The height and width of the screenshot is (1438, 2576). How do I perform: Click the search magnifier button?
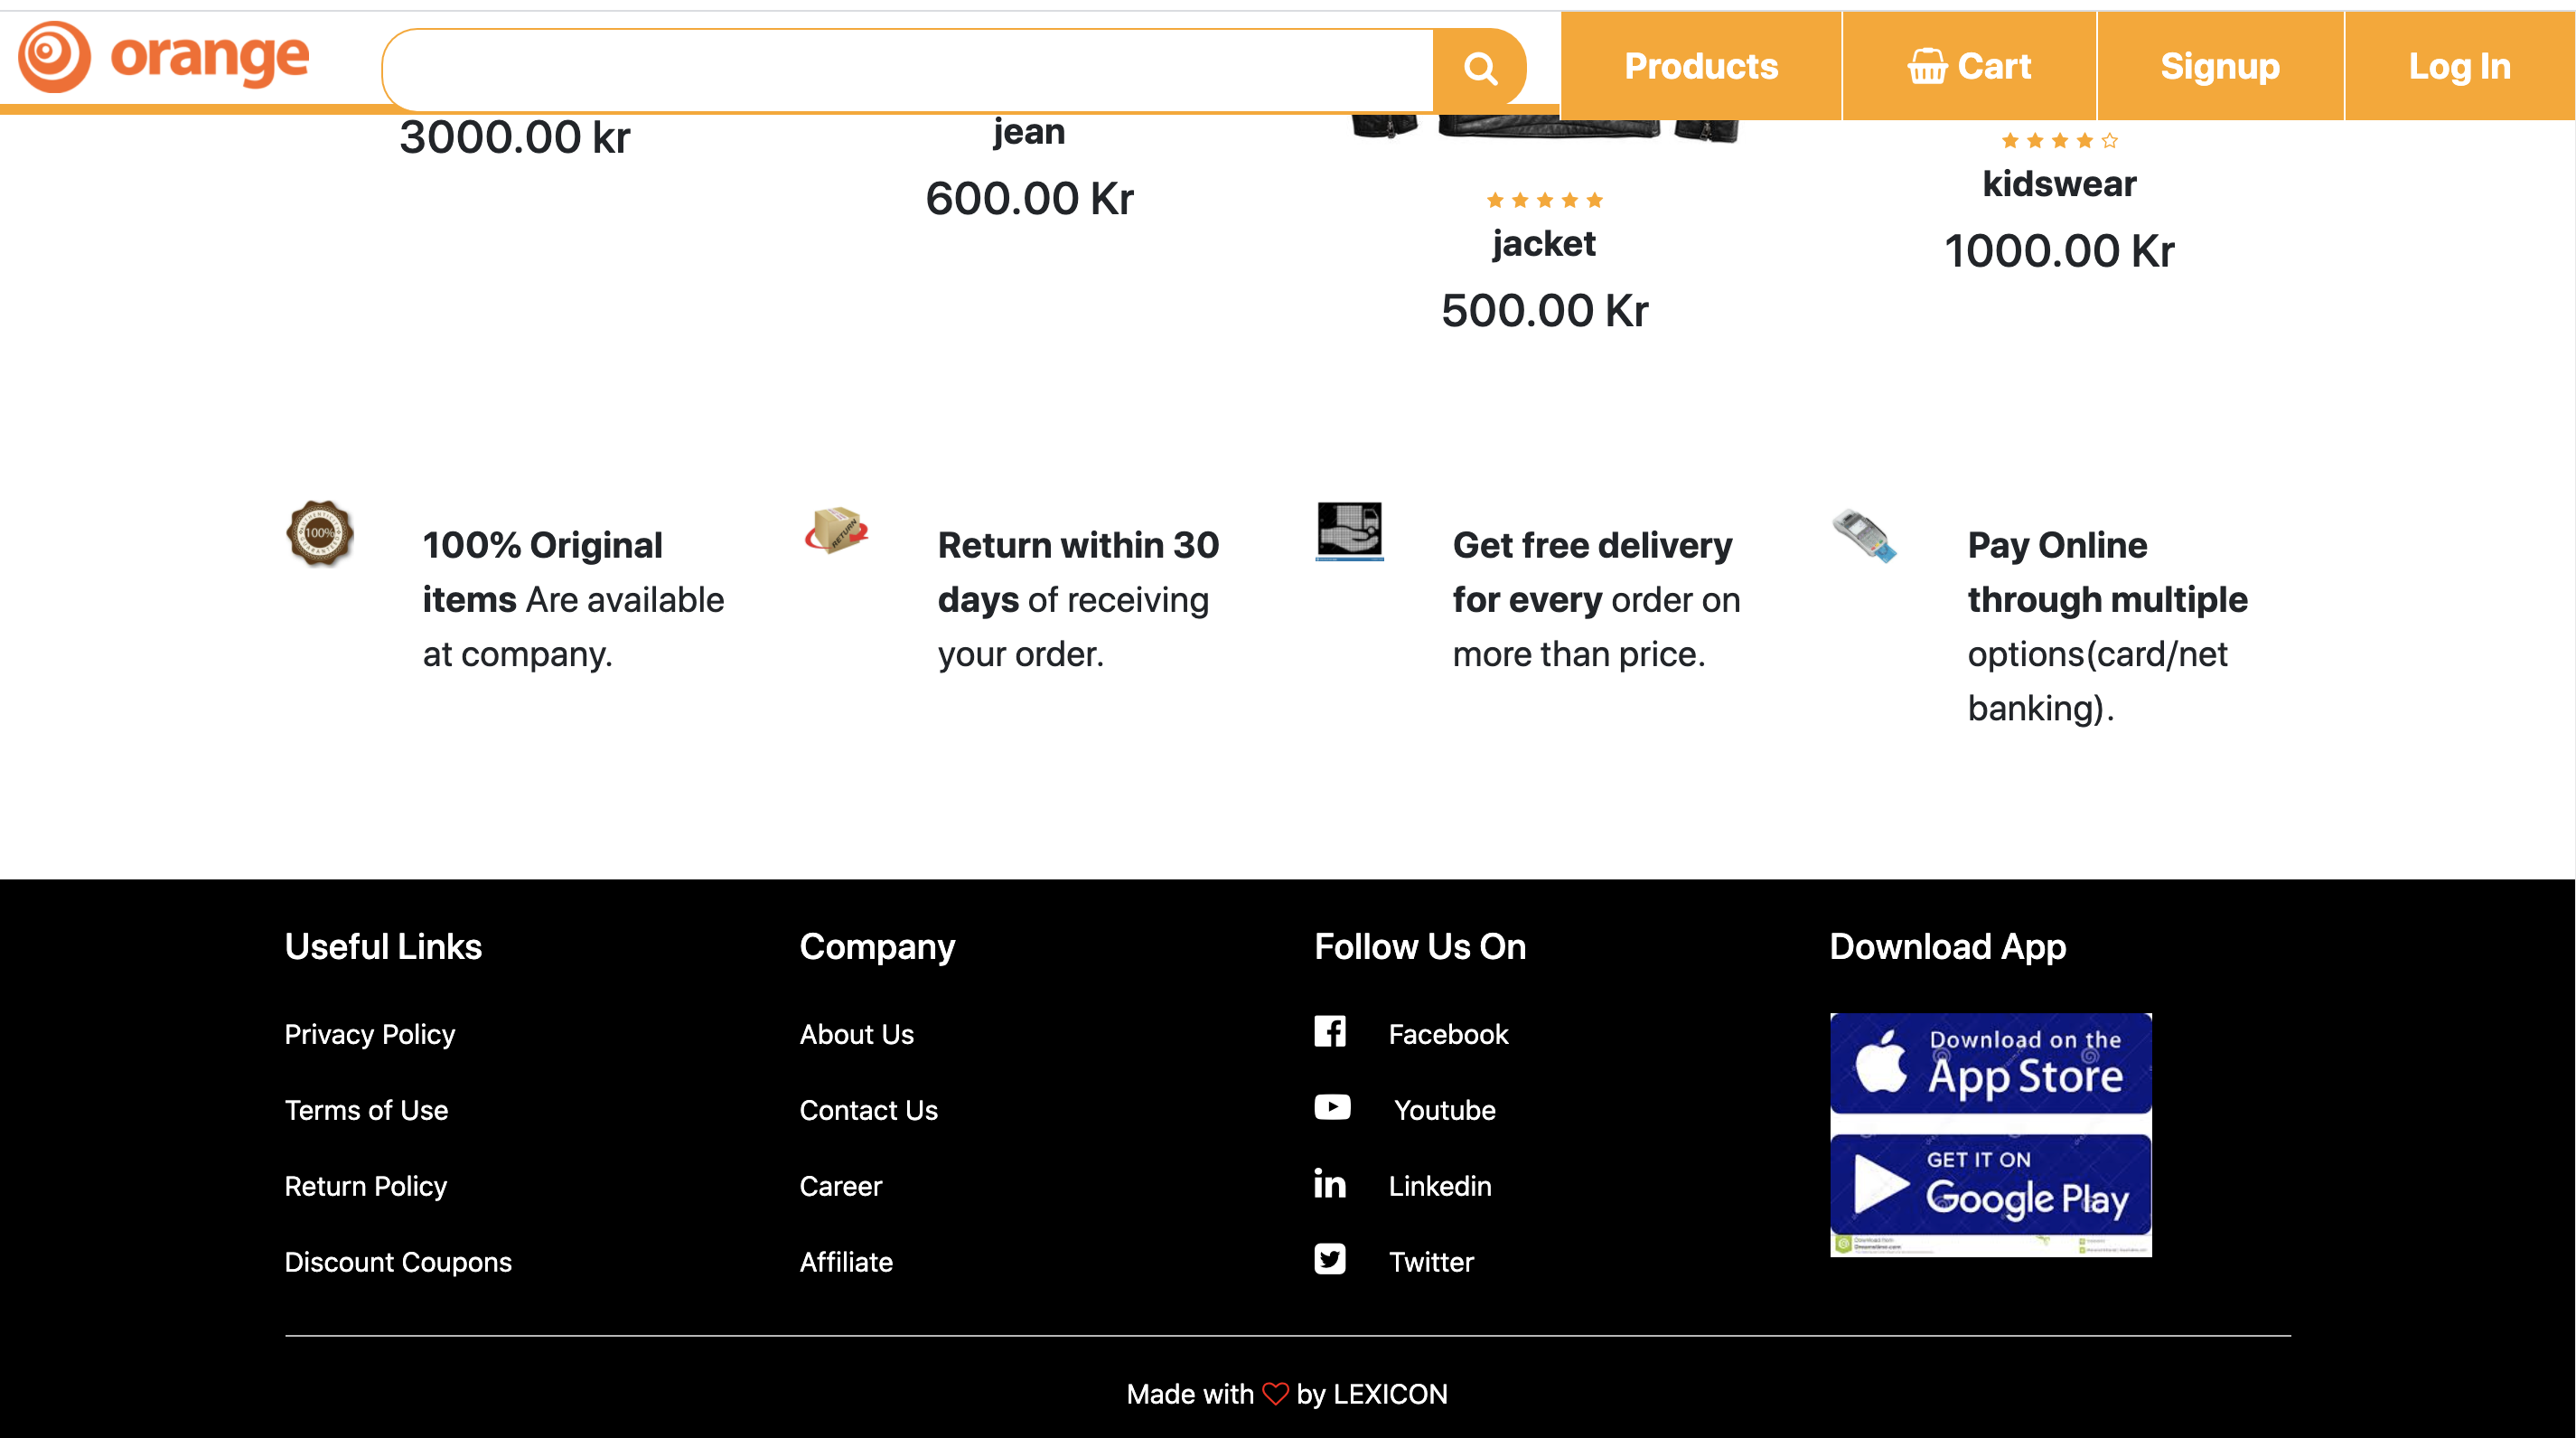point(1479,68)
